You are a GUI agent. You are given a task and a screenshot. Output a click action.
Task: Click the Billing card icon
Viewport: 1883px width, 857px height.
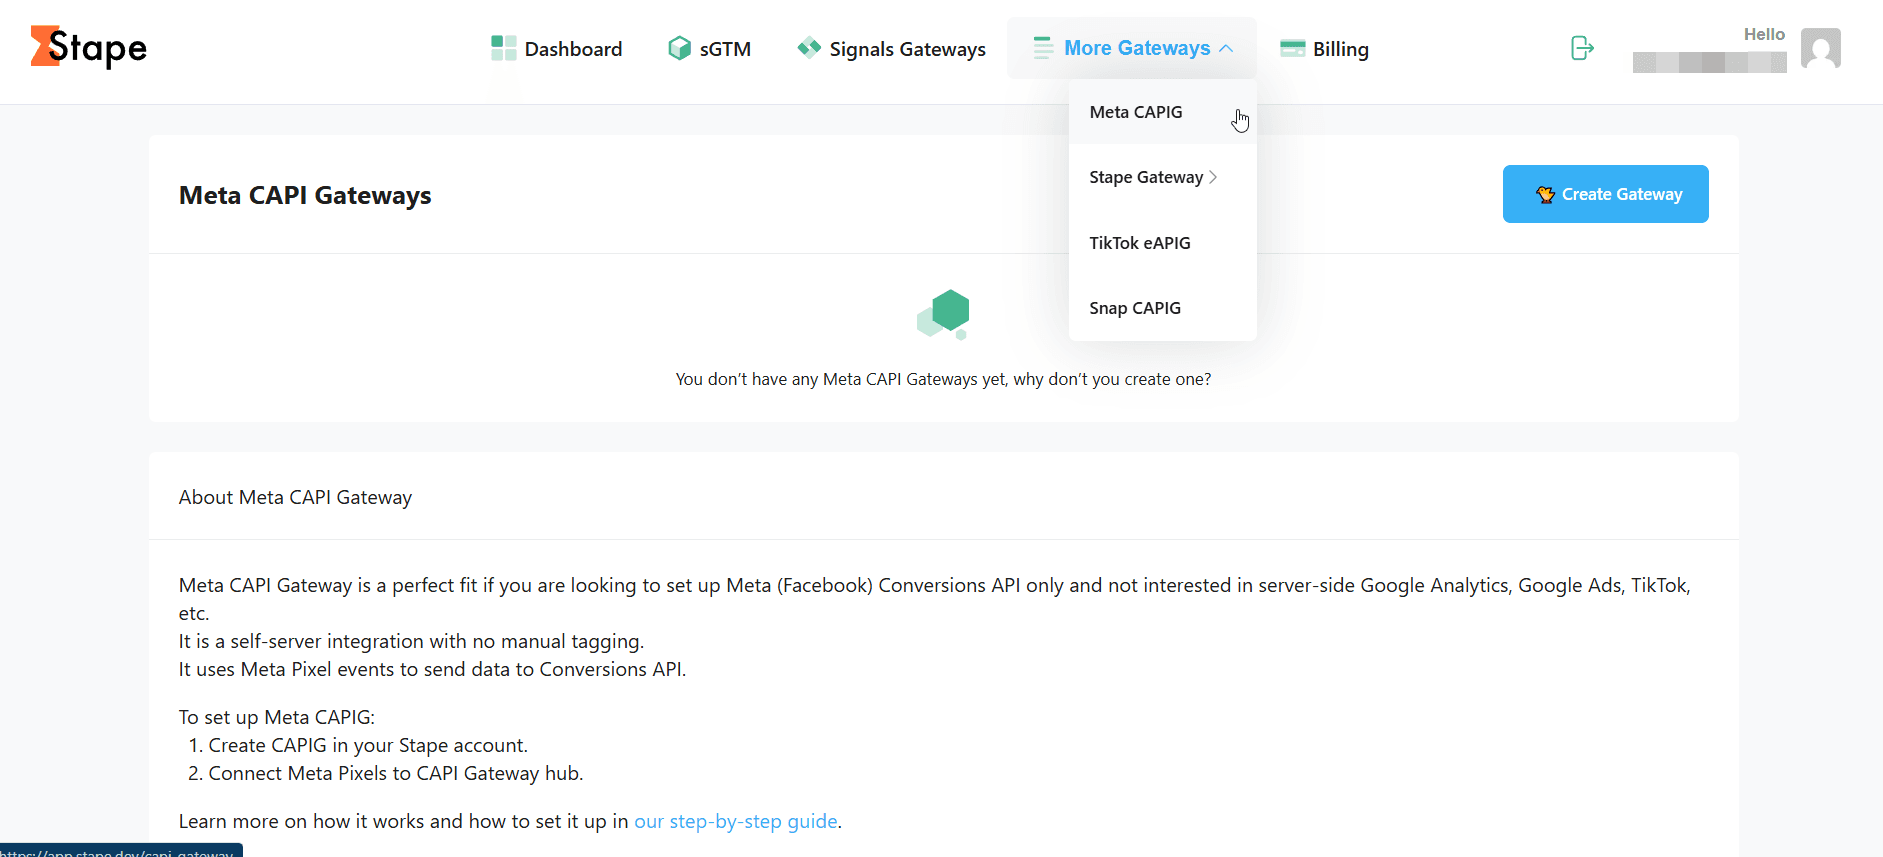pyautogui.click(x=1293, y=48)
